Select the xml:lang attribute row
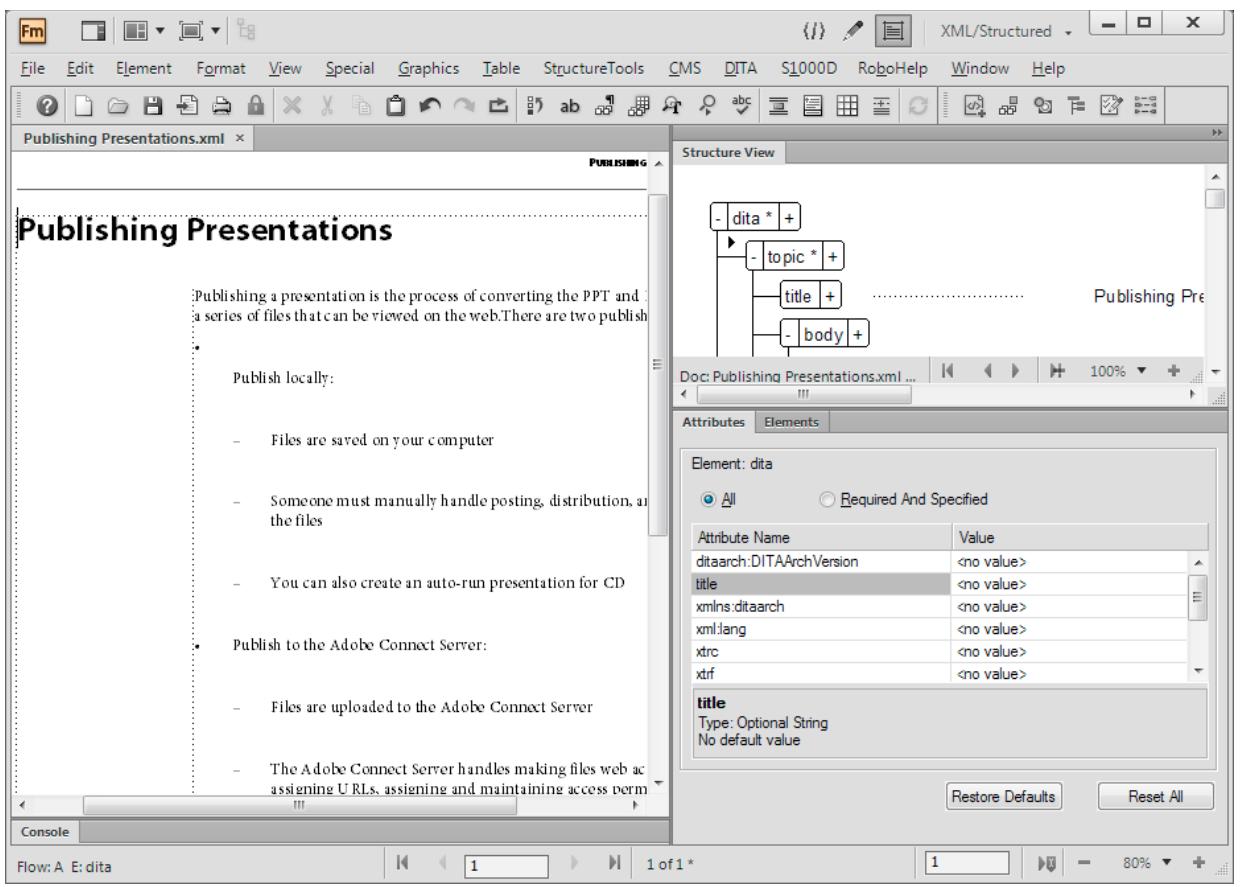Screen dimensions: 1242x887 coord(939,630)
